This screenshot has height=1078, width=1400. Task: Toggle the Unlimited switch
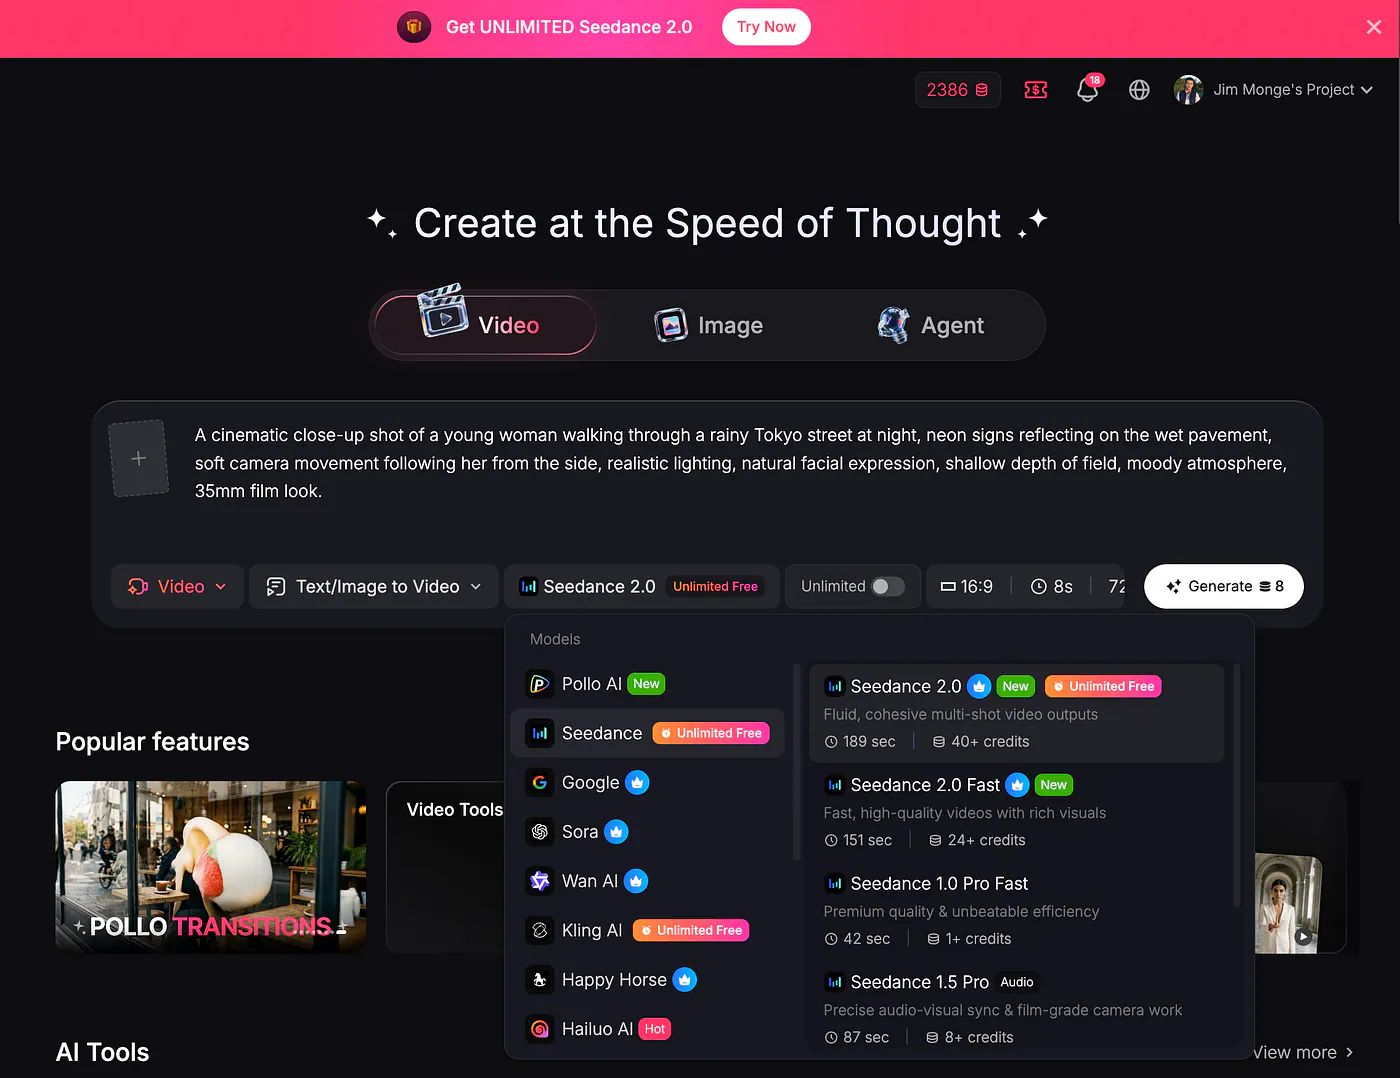pyautogui.click(x=888, y=587)
